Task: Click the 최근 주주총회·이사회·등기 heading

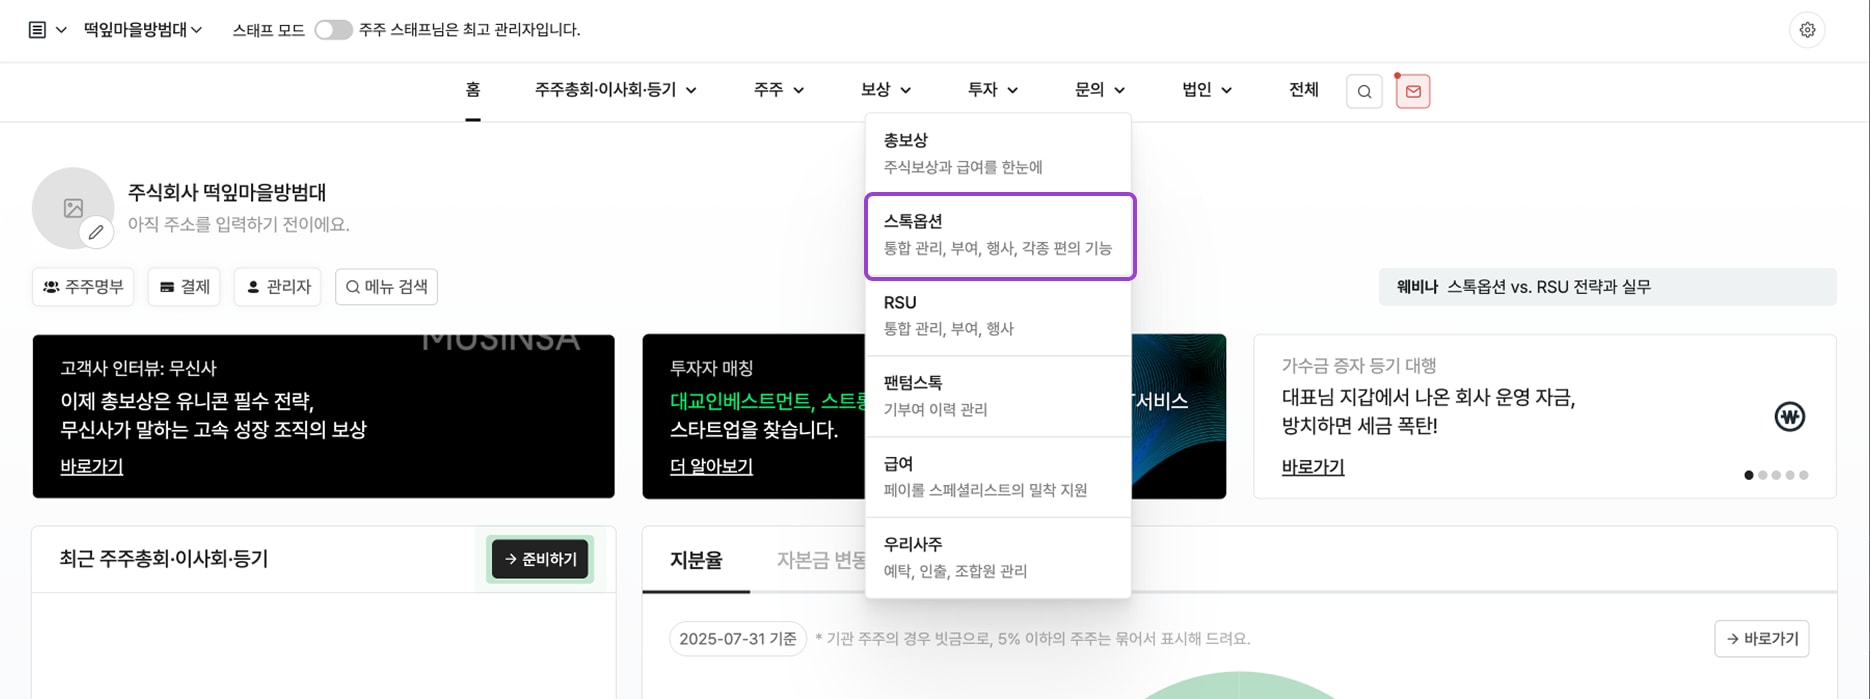Action: tap(164, 559)
